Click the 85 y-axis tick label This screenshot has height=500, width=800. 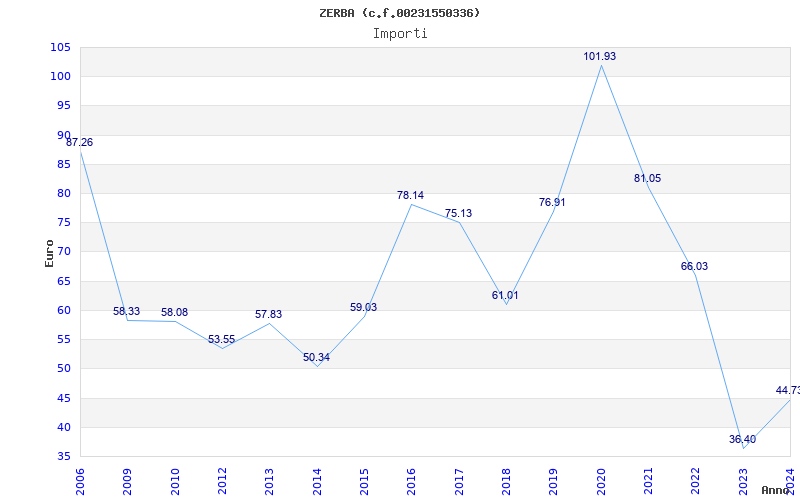pos(63,164)
